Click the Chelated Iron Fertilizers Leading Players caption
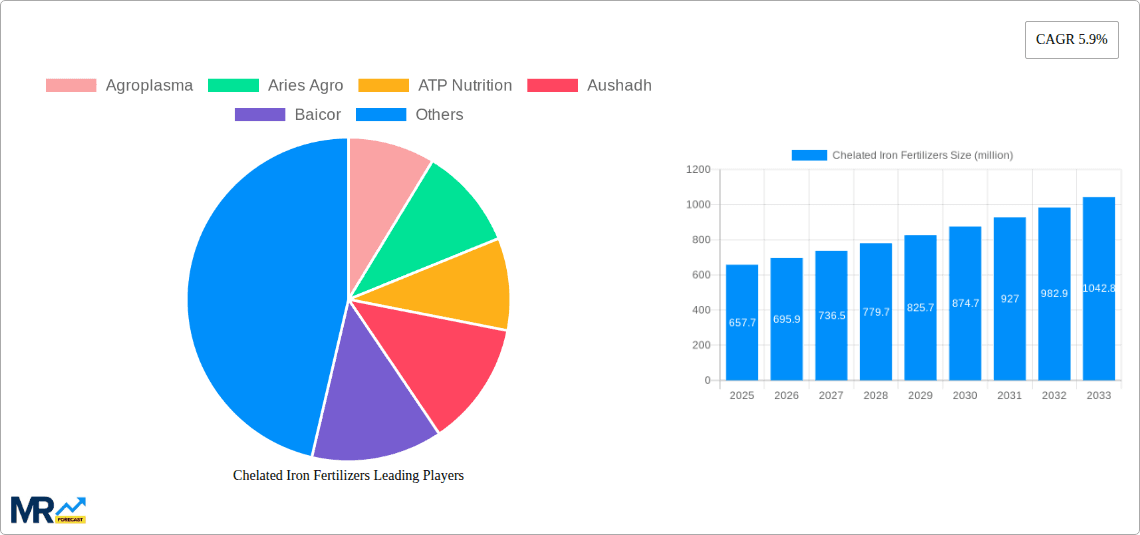This screenshot has height=535, width=1140. pyautogui.click(x=348, y=475)
